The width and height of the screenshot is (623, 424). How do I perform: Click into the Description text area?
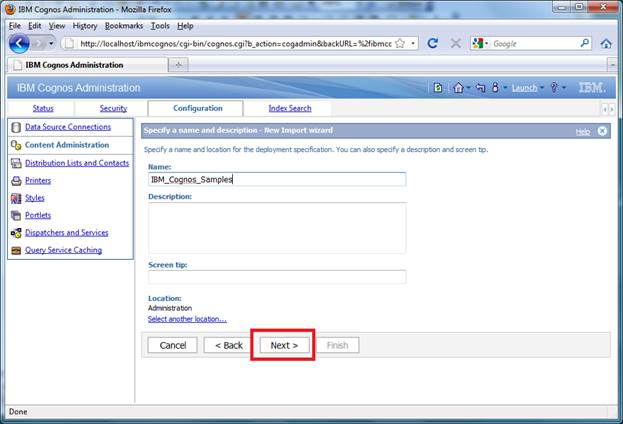277,228
